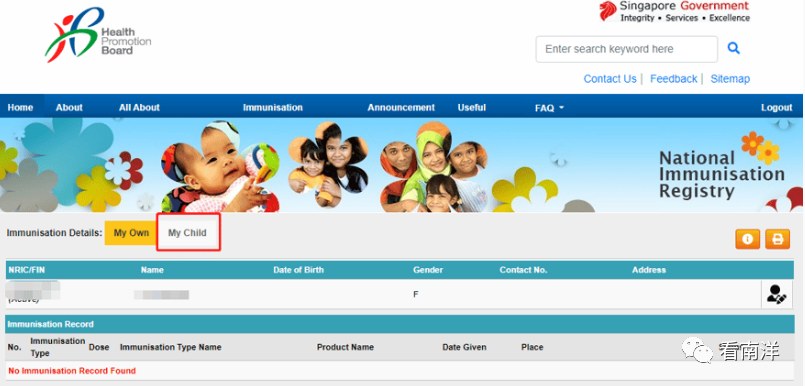Image resolution: width=805 pixels, height=386 pixels.
Task: Click the Date of Birth column header
Action: [x=299, y=270]
